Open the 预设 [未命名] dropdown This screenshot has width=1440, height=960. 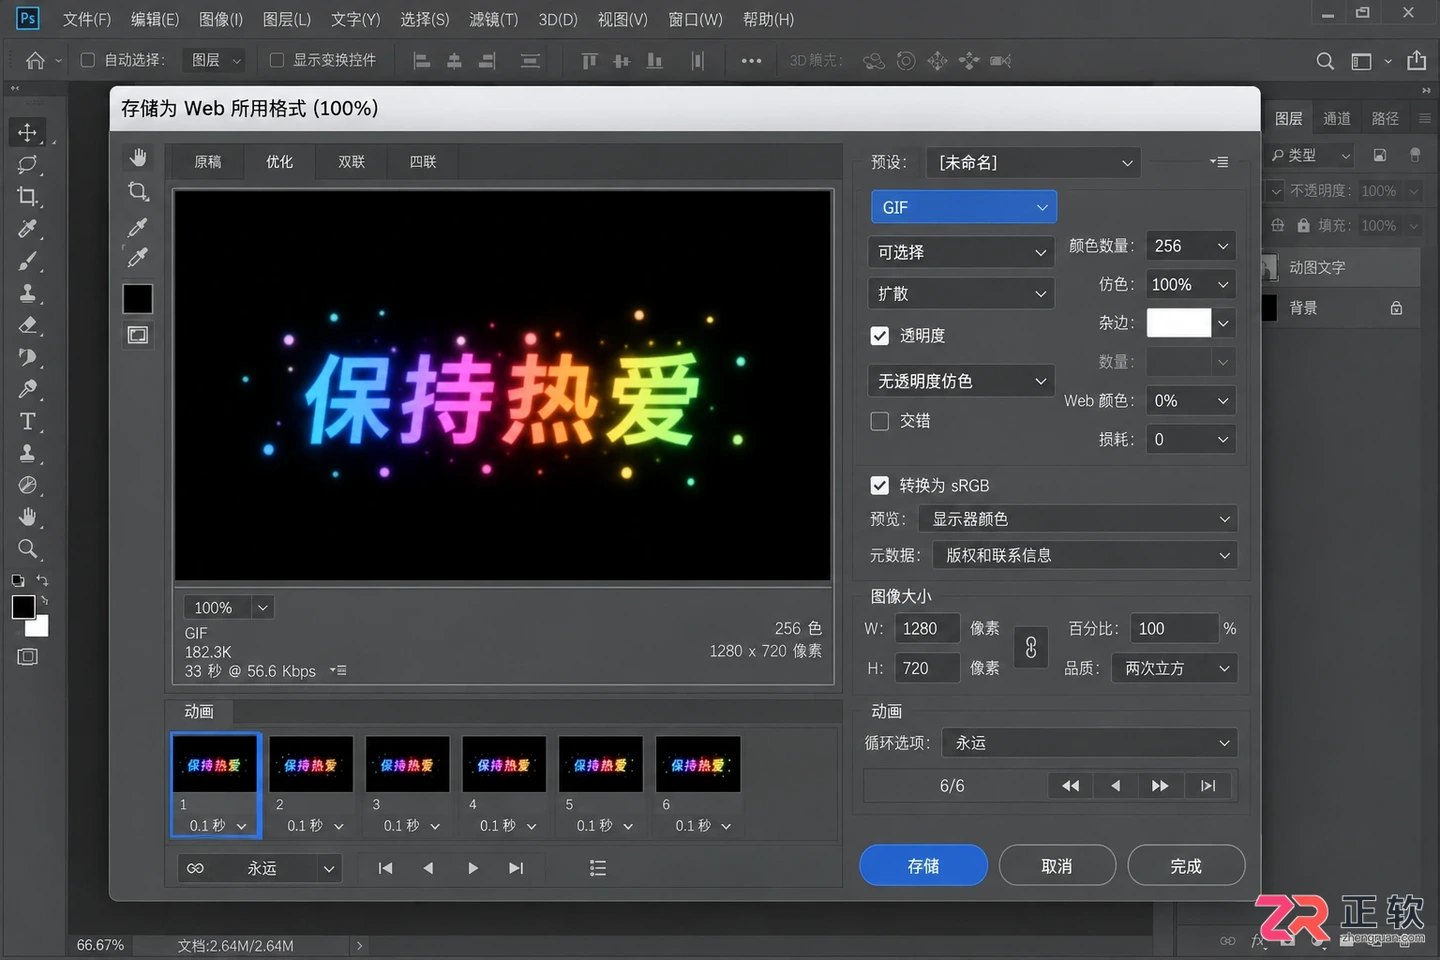[x=1033, y=162]
